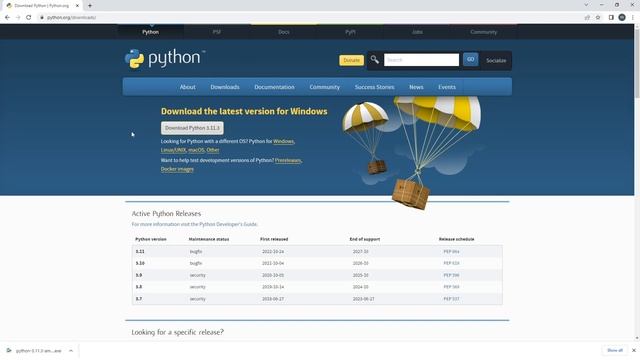Click the address bar URL
Viewport: 640px width, 360px height.
coord(71,18)
